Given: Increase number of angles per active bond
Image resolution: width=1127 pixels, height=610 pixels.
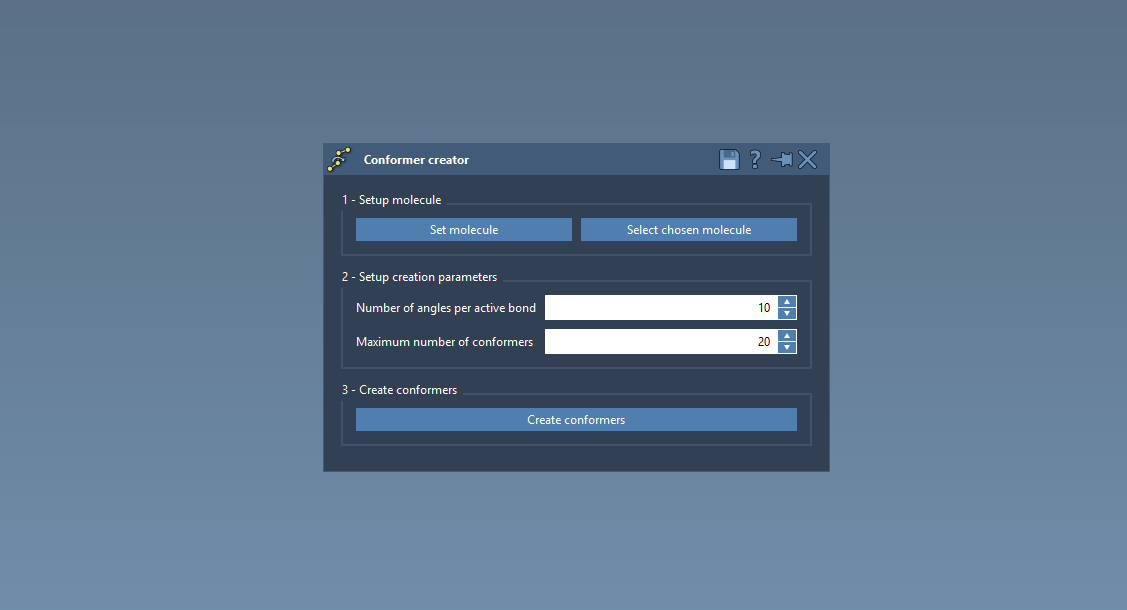Looking at the screenshot, I should pos(787,302).
